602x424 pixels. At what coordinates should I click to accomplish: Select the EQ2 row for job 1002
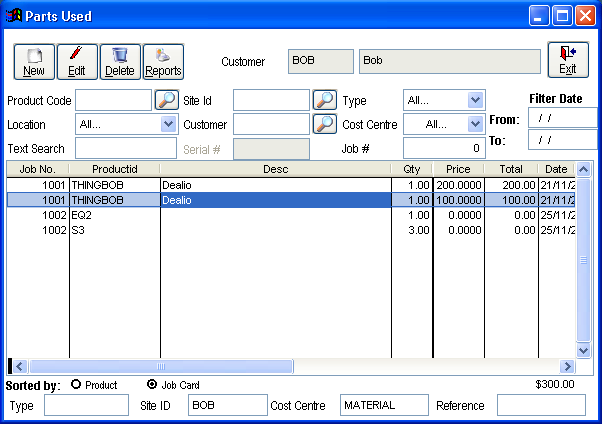200,215
